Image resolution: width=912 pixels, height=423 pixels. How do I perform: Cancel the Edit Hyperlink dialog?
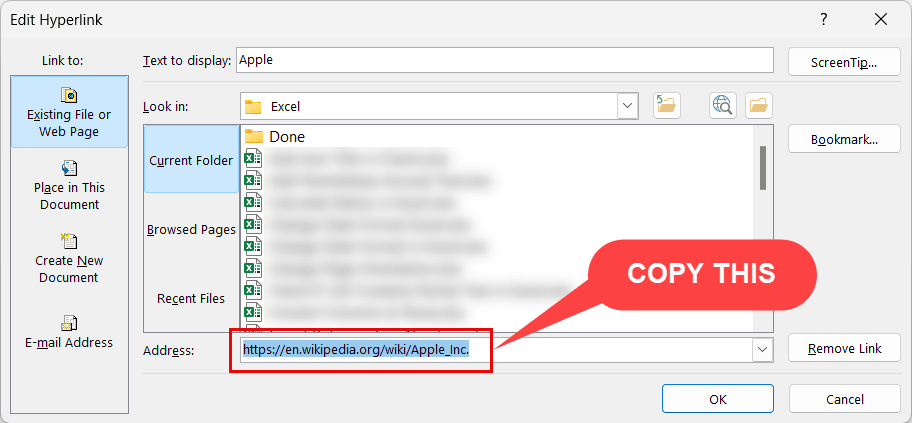[845, 399]
